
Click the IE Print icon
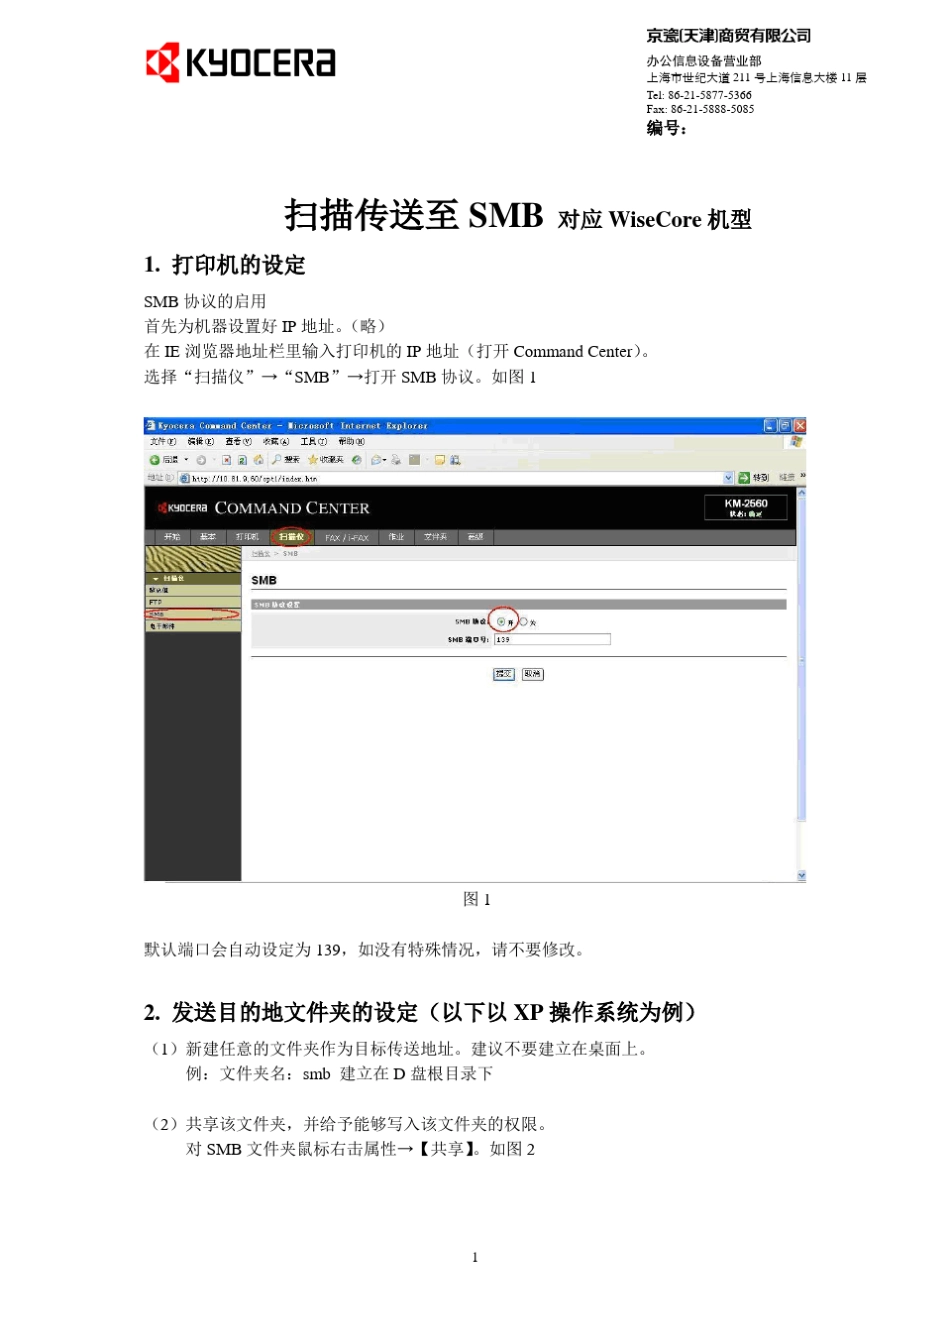point(396,460)
